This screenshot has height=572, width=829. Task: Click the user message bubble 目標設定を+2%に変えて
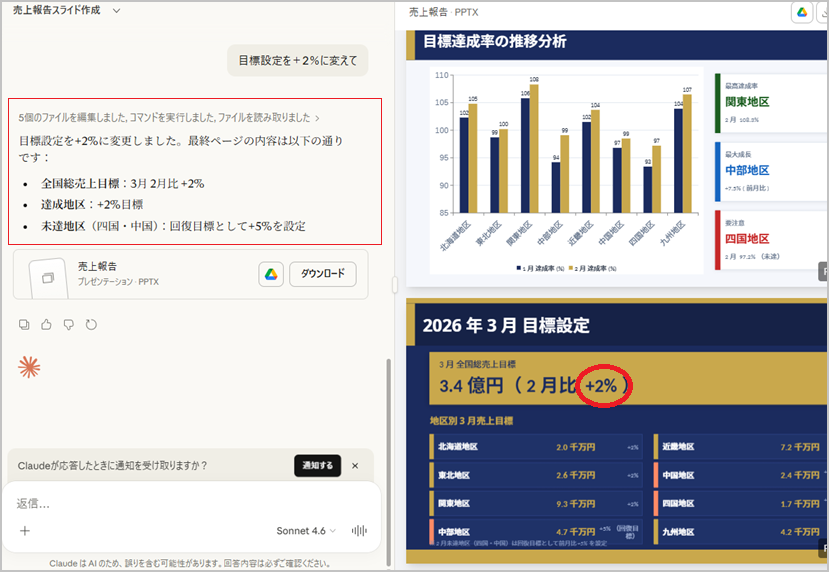tap(297, 60)
